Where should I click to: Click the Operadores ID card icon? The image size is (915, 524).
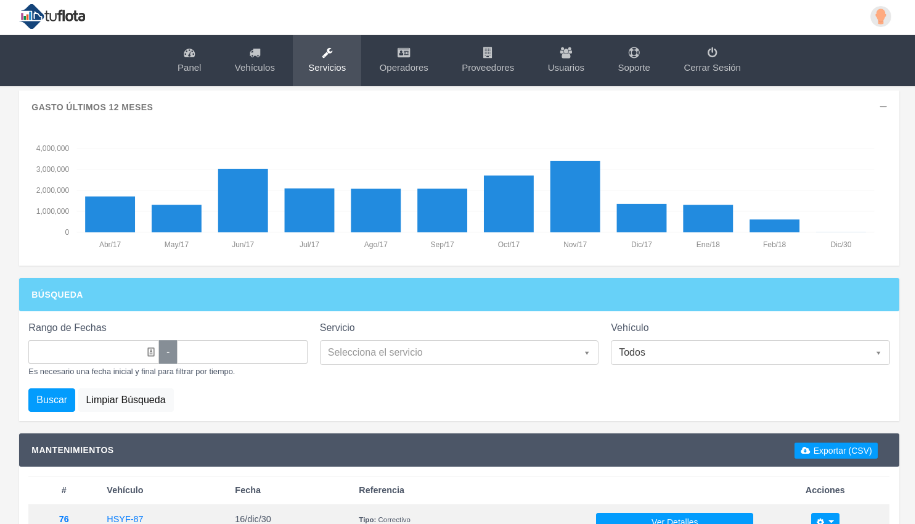click(x=403, y=52)
